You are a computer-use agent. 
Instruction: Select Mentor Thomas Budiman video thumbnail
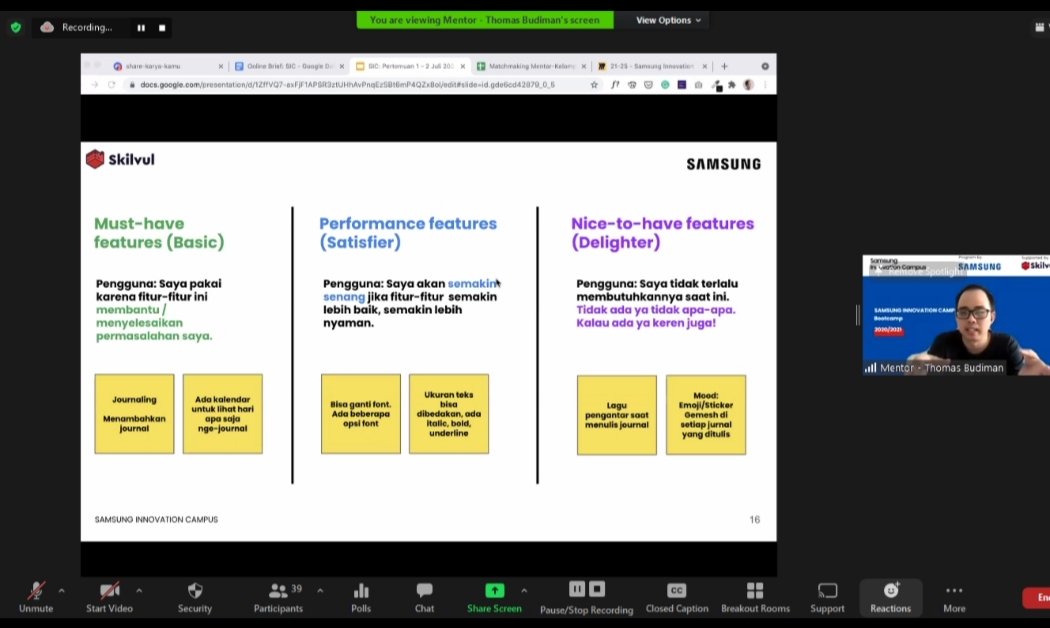(955, 315)
